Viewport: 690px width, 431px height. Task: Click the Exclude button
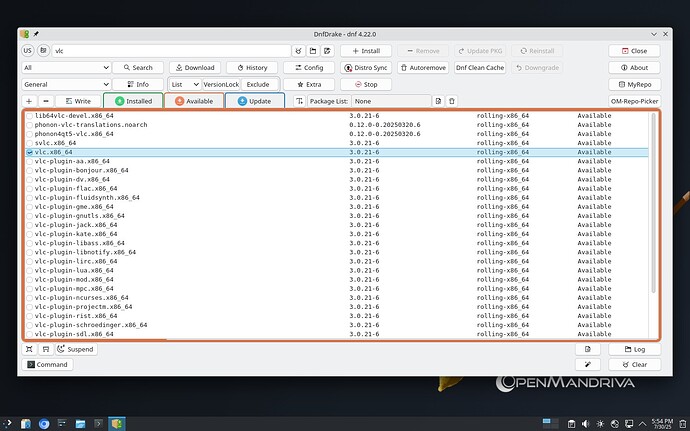(258, 85)
